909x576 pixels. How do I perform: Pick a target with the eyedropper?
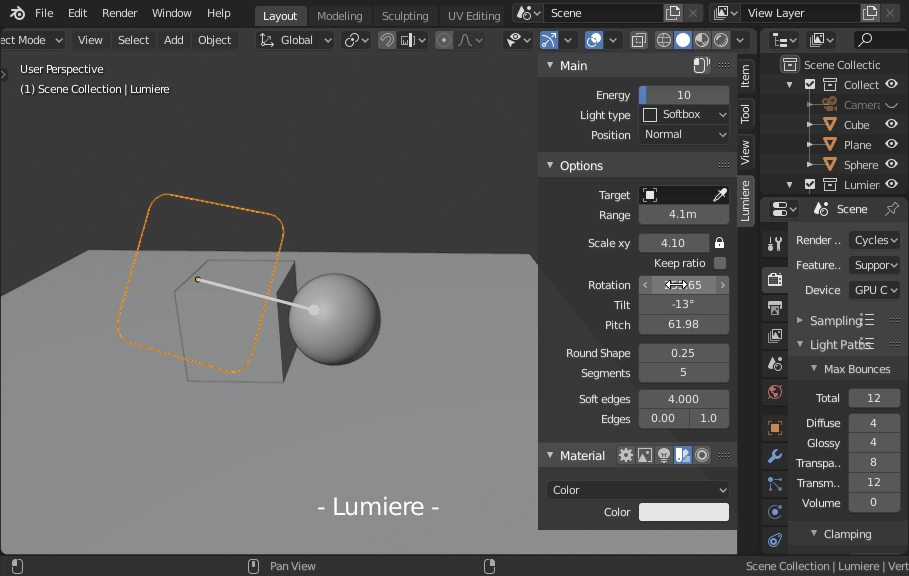(719, 195)
